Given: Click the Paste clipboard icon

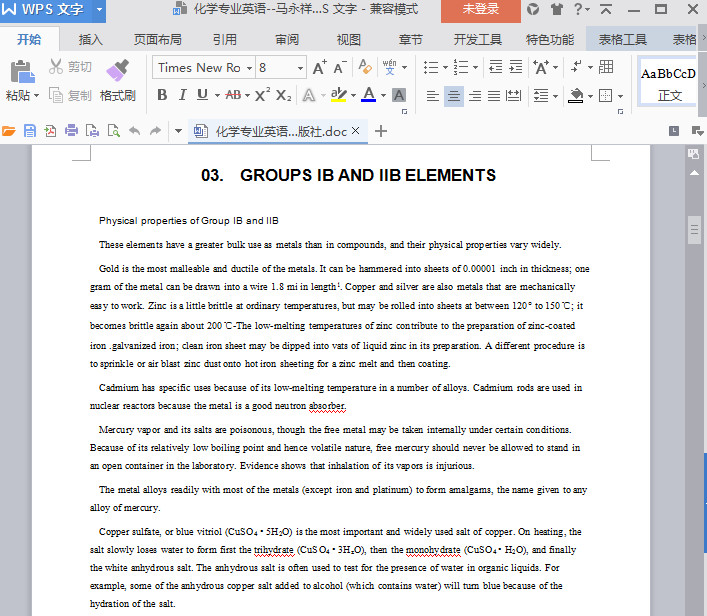Looking at the screenshot, I should (23, 71).
